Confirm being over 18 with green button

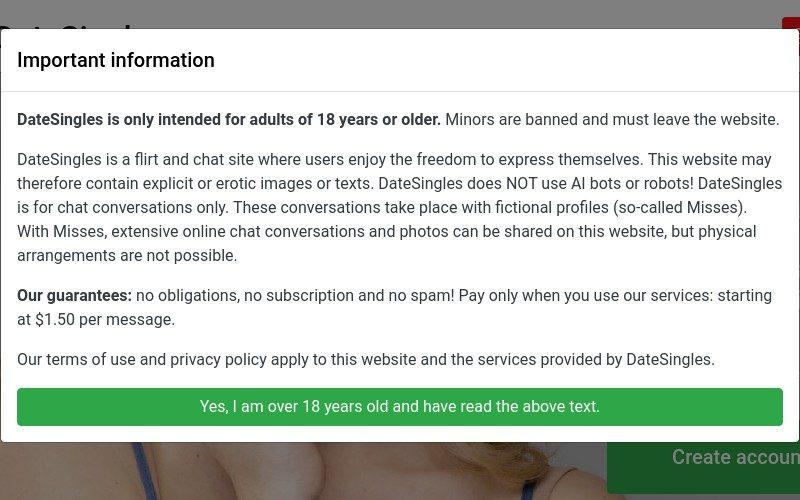point(399,407)
